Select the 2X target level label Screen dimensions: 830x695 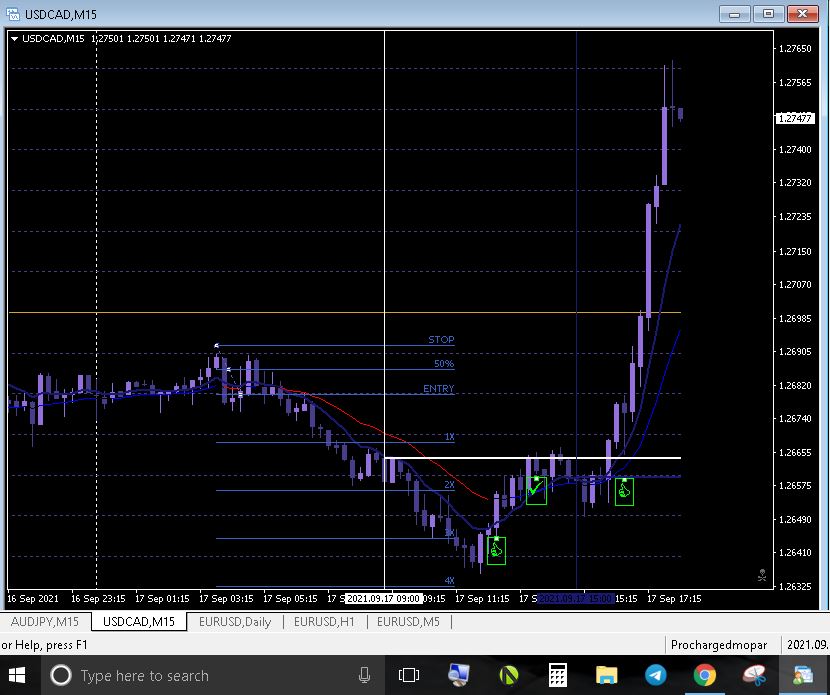click(x=449, y=485)
